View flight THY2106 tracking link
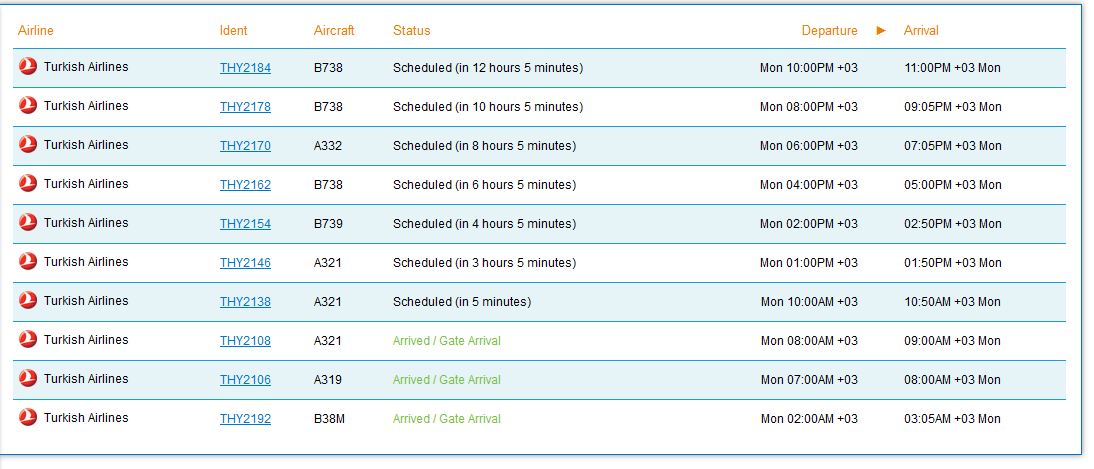Image resolution: width=1094 pixels, height=469 pixels. (245, 380)
